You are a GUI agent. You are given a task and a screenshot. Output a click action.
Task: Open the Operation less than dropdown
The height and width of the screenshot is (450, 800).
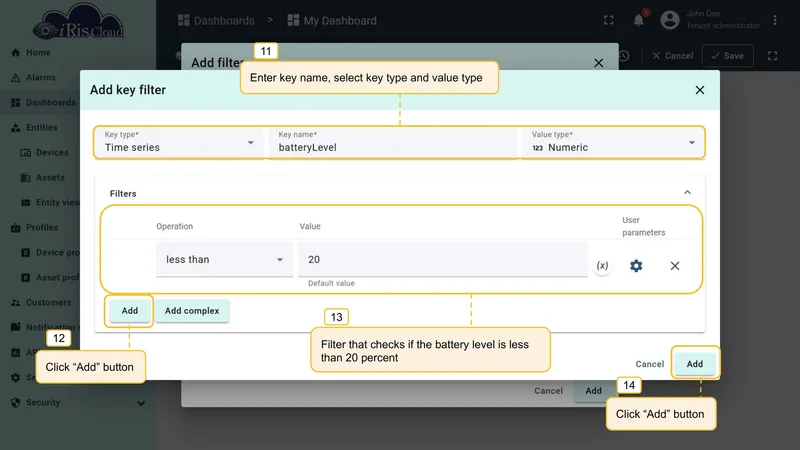tap(224, 259)
